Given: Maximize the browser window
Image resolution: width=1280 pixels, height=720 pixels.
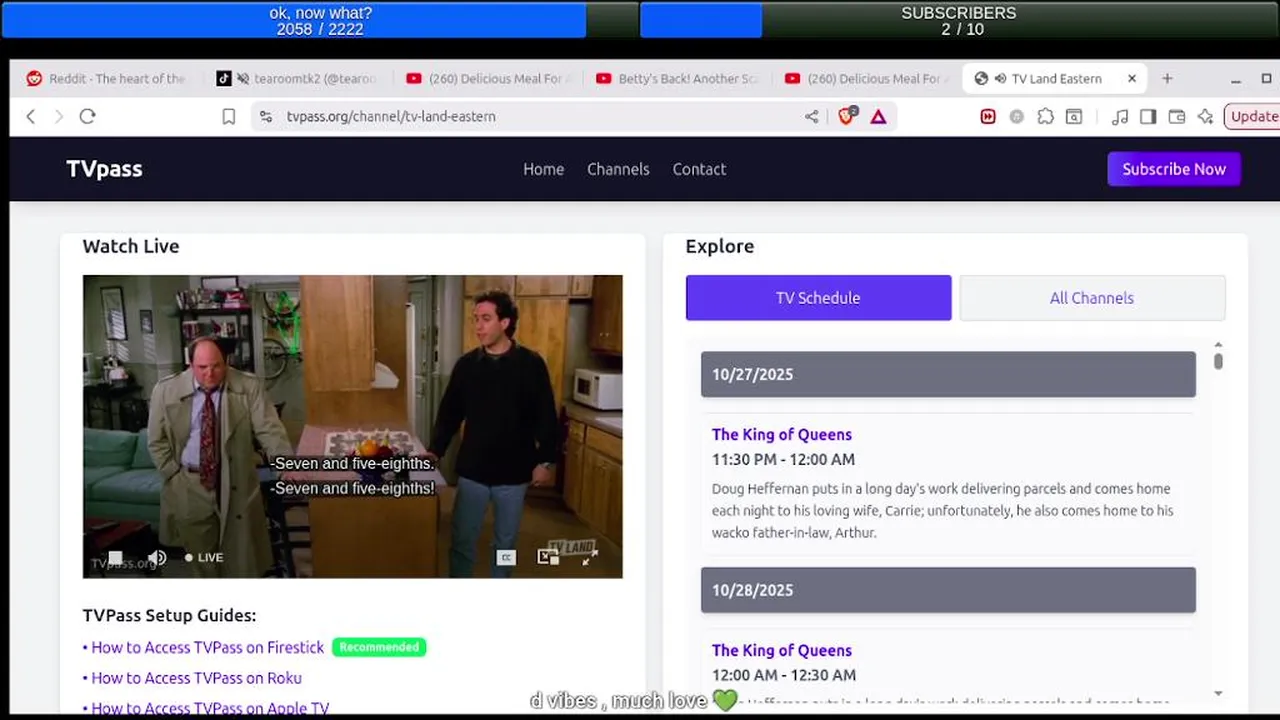Looking at the screenshot, I should [x=1269, y=78].
